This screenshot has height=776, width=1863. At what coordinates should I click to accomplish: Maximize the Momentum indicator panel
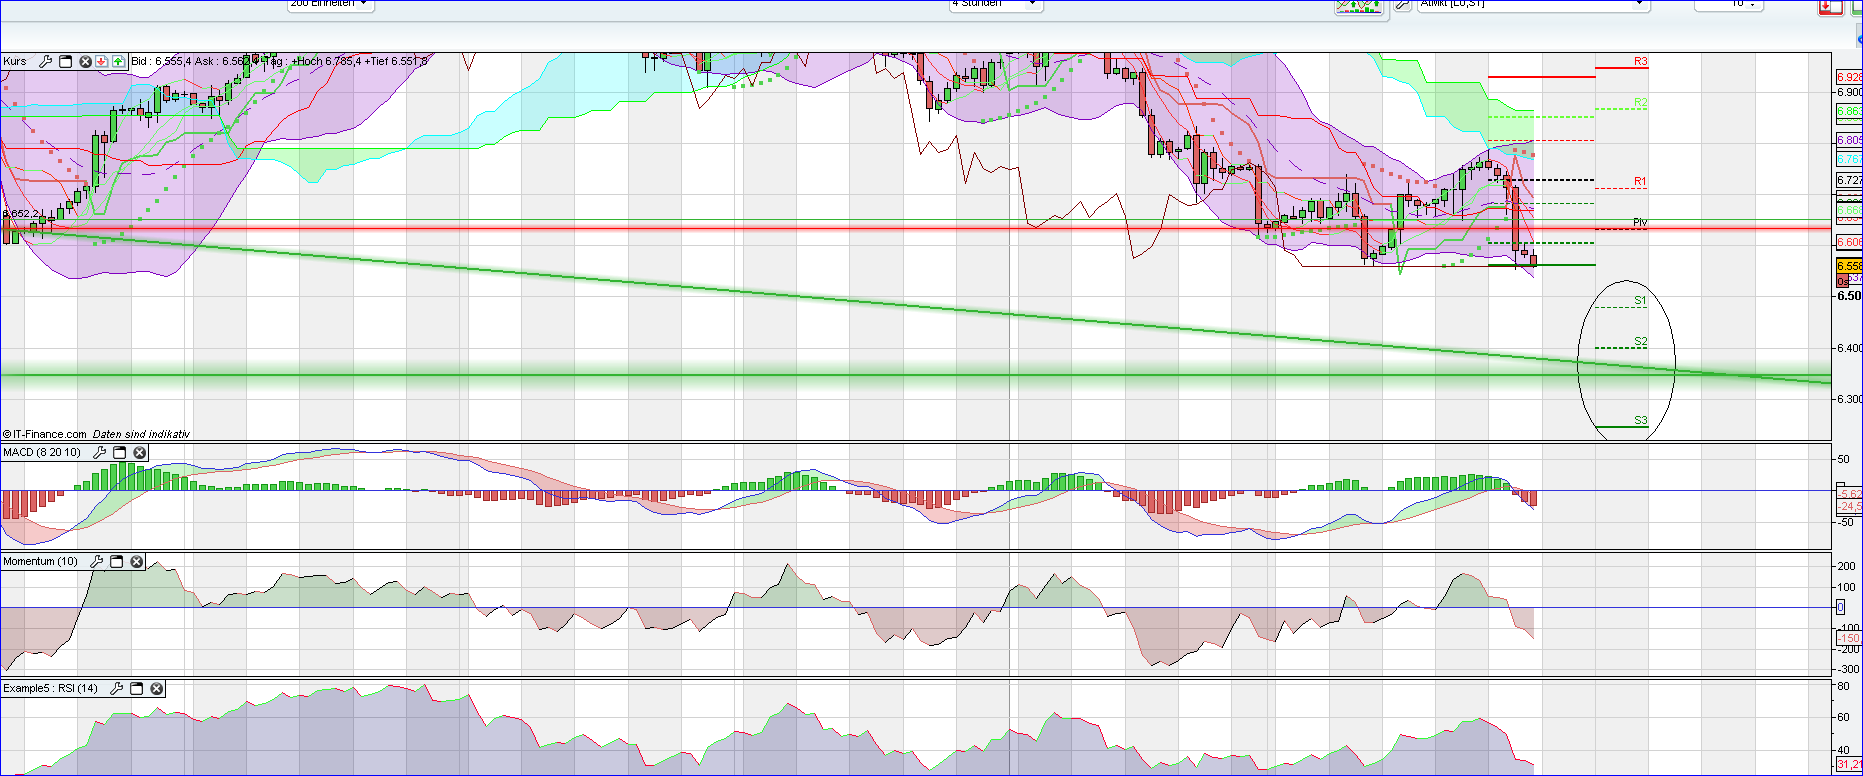[117, 562]
